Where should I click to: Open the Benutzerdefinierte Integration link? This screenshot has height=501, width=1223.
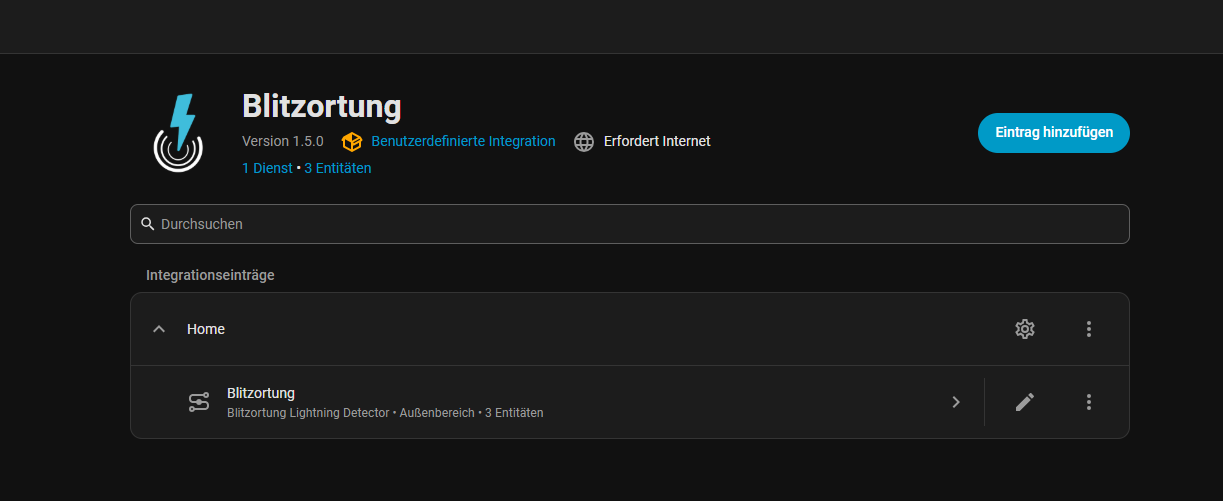[463, 141]
